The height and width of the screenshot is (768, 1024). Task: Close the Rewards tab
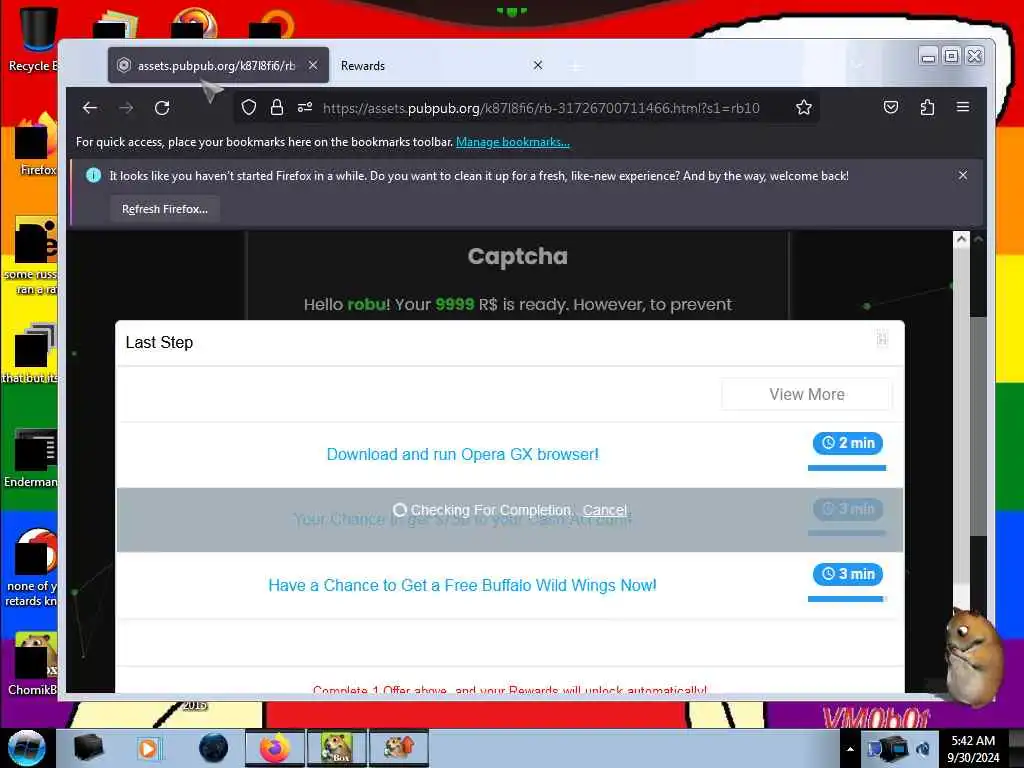(537, 65)
